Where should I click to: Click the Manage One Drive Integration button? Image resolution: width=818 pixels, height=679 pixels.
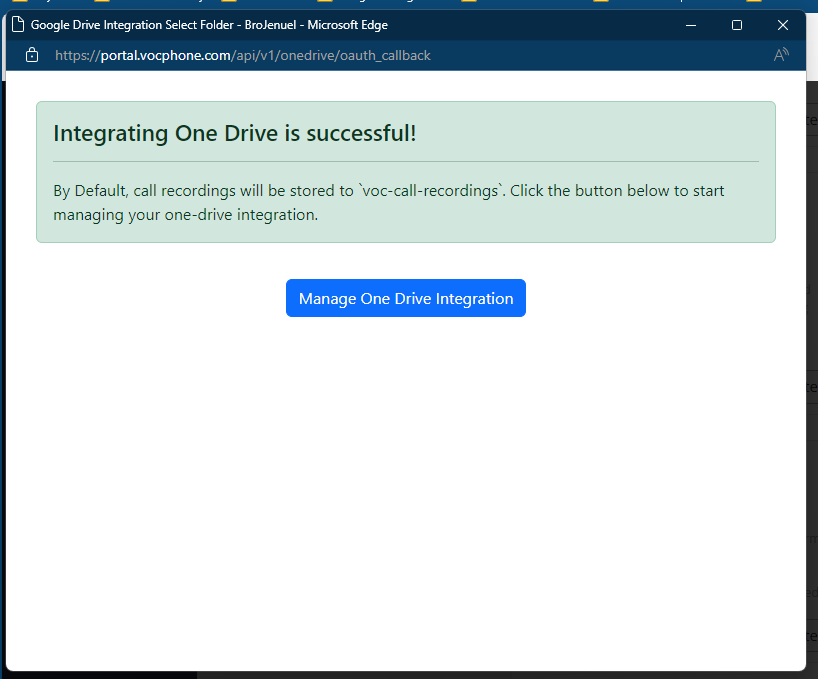point(405,298)
